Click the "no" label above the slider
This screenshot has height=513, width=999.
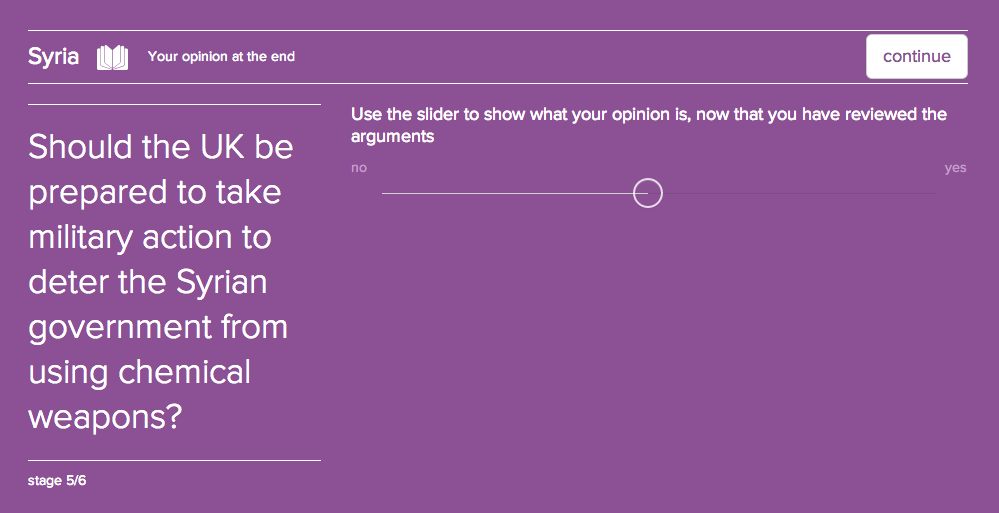[359, 168]
